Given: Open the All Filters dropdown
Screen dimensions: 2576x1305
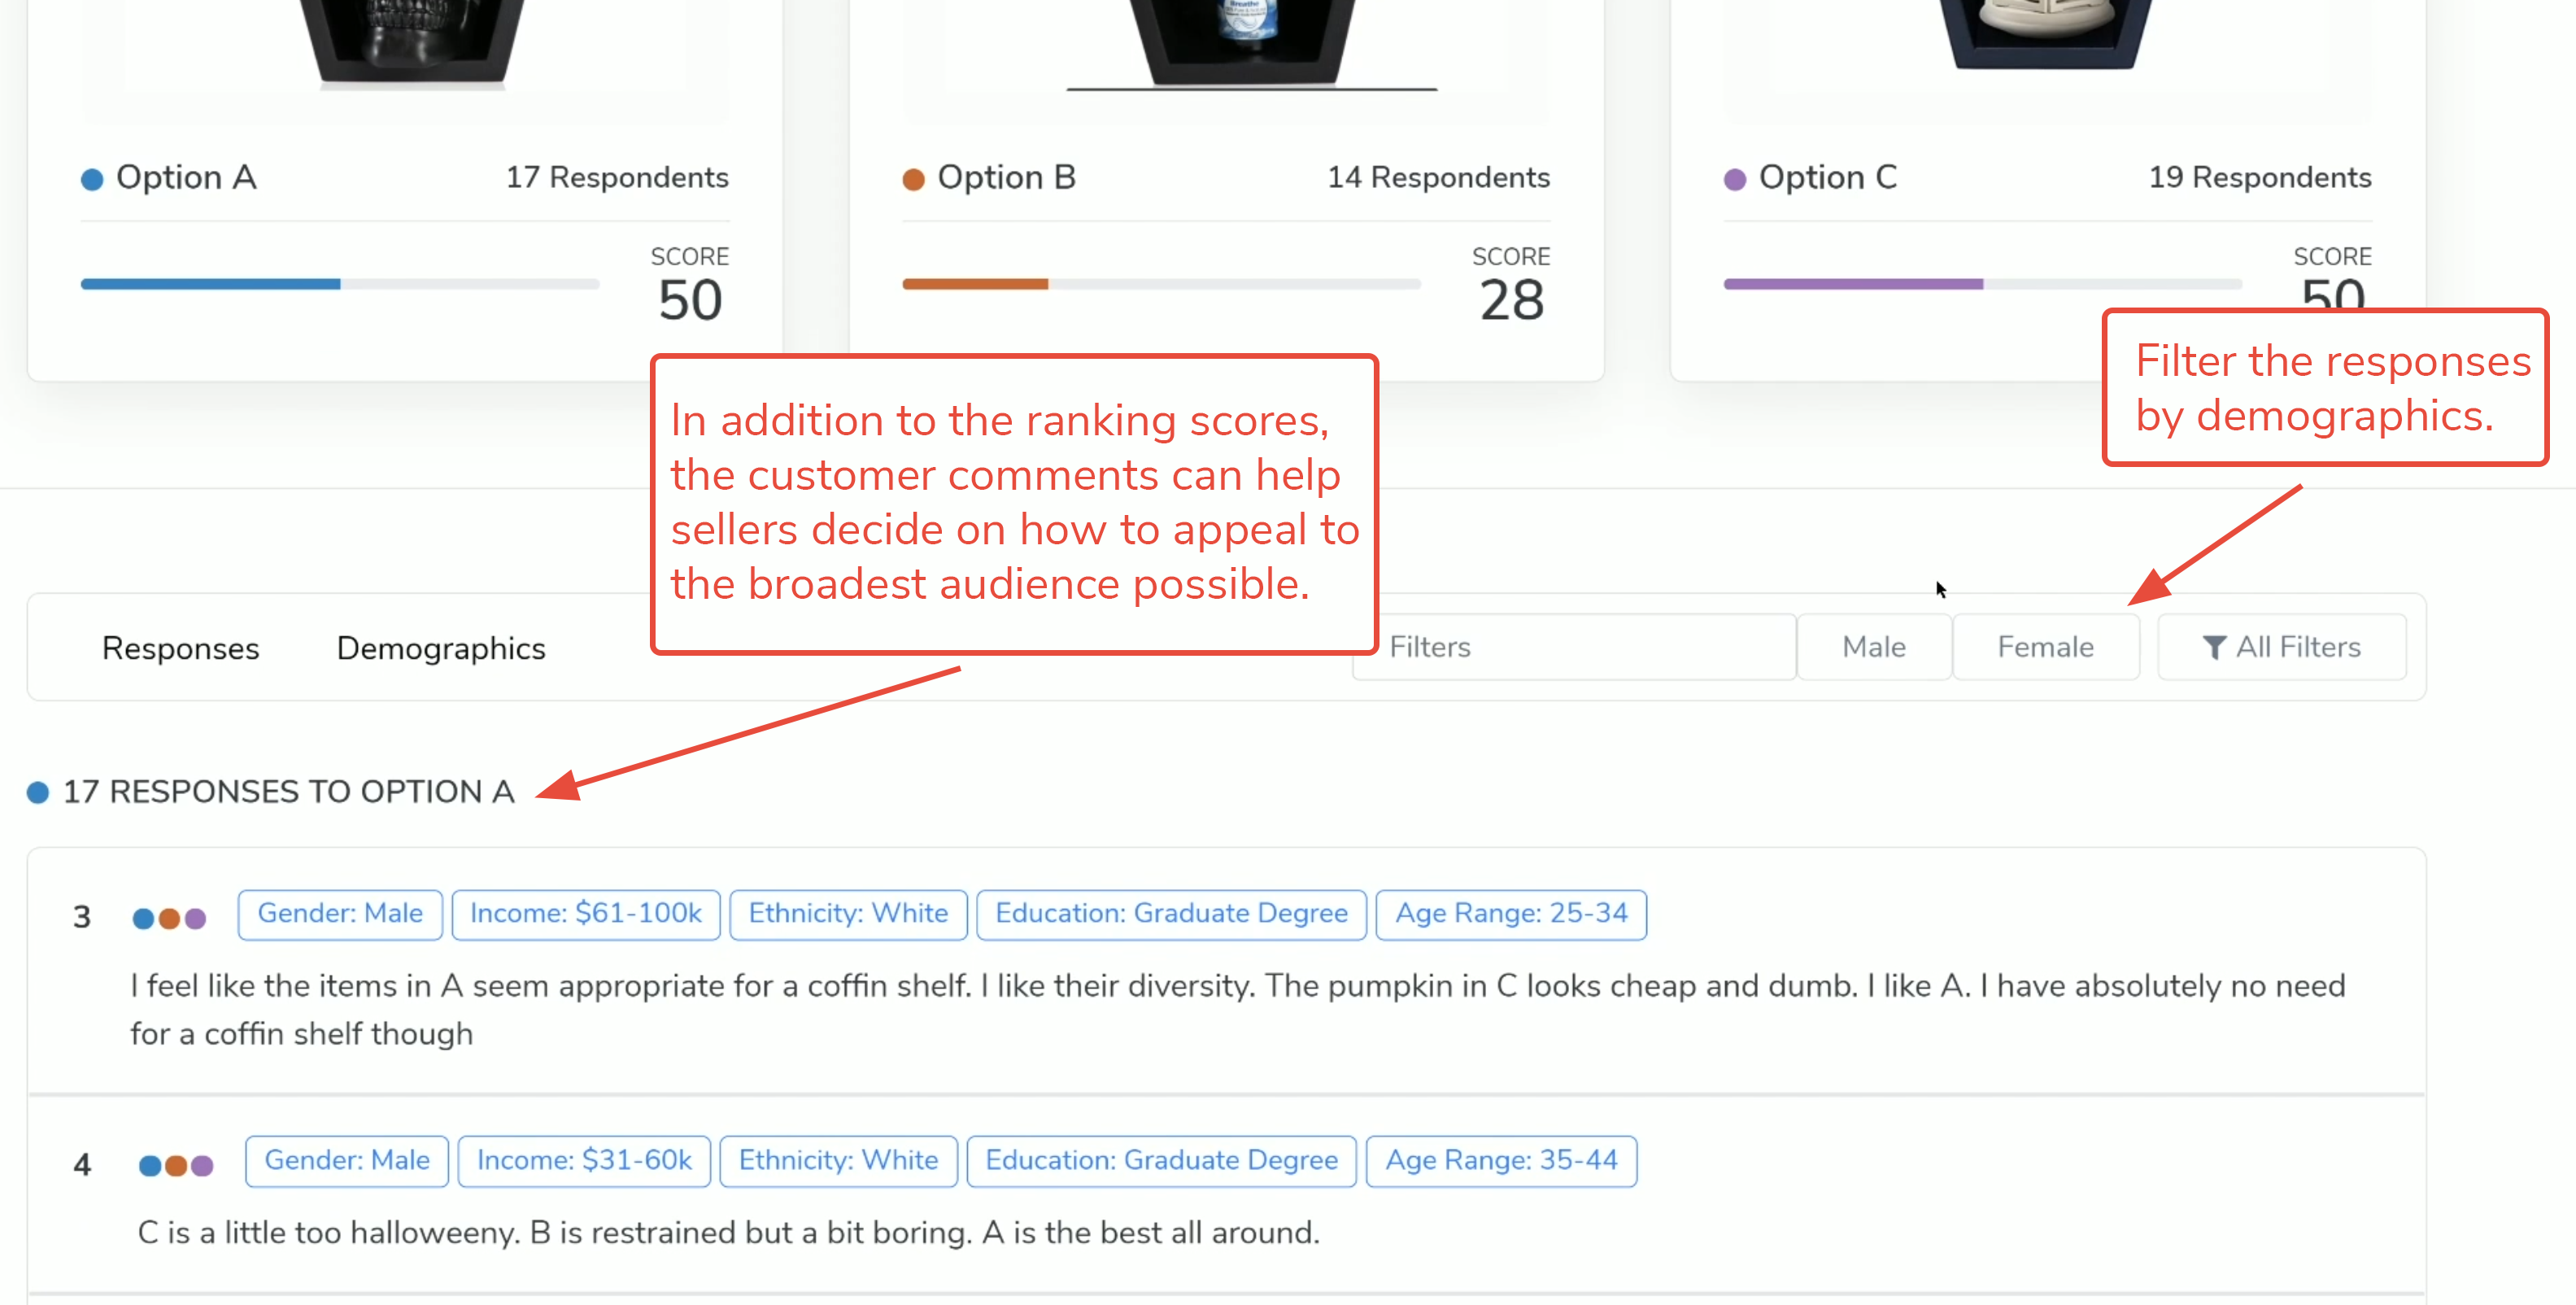Looking at the screenshot, I should [x=2281, y=647].
